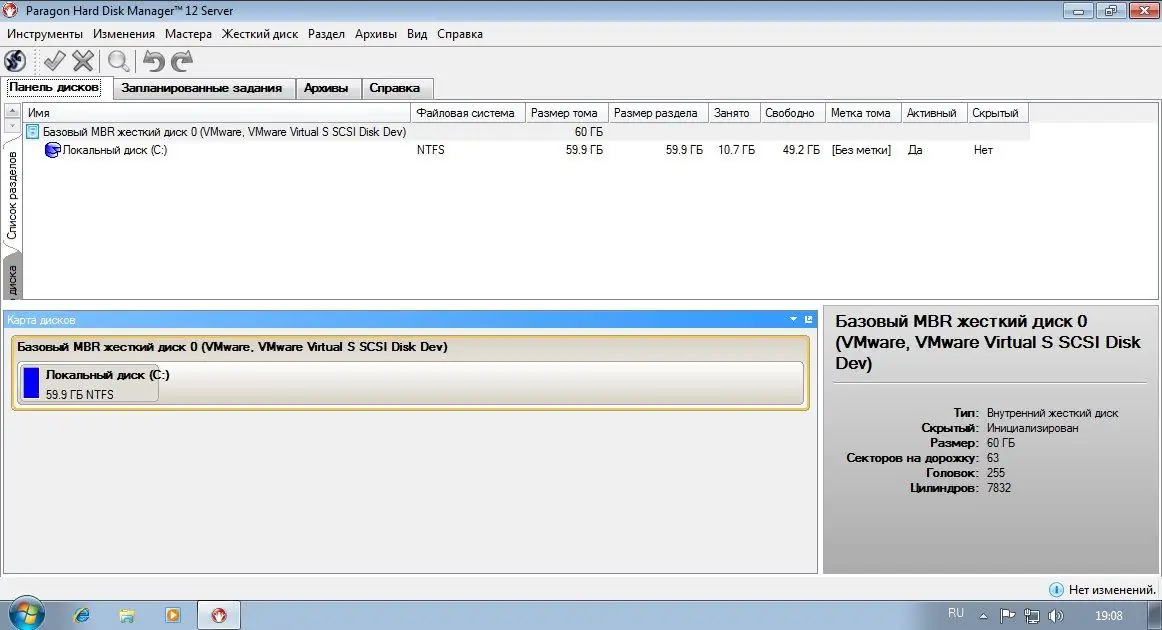Open the Инструменты menu
The width and height of the screenshot is (1162, 630).
[x=44, y=34]
